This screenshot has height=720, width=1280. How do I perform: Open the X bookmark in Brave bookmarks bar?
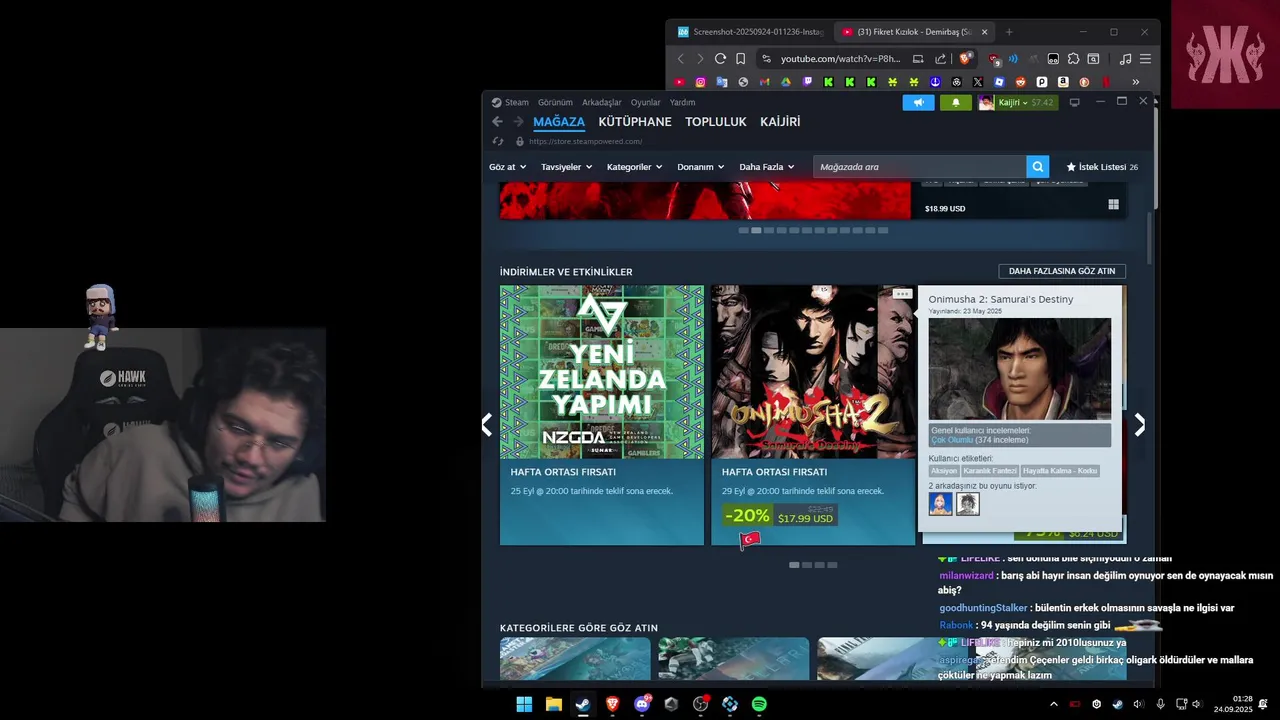pos(978,82)
